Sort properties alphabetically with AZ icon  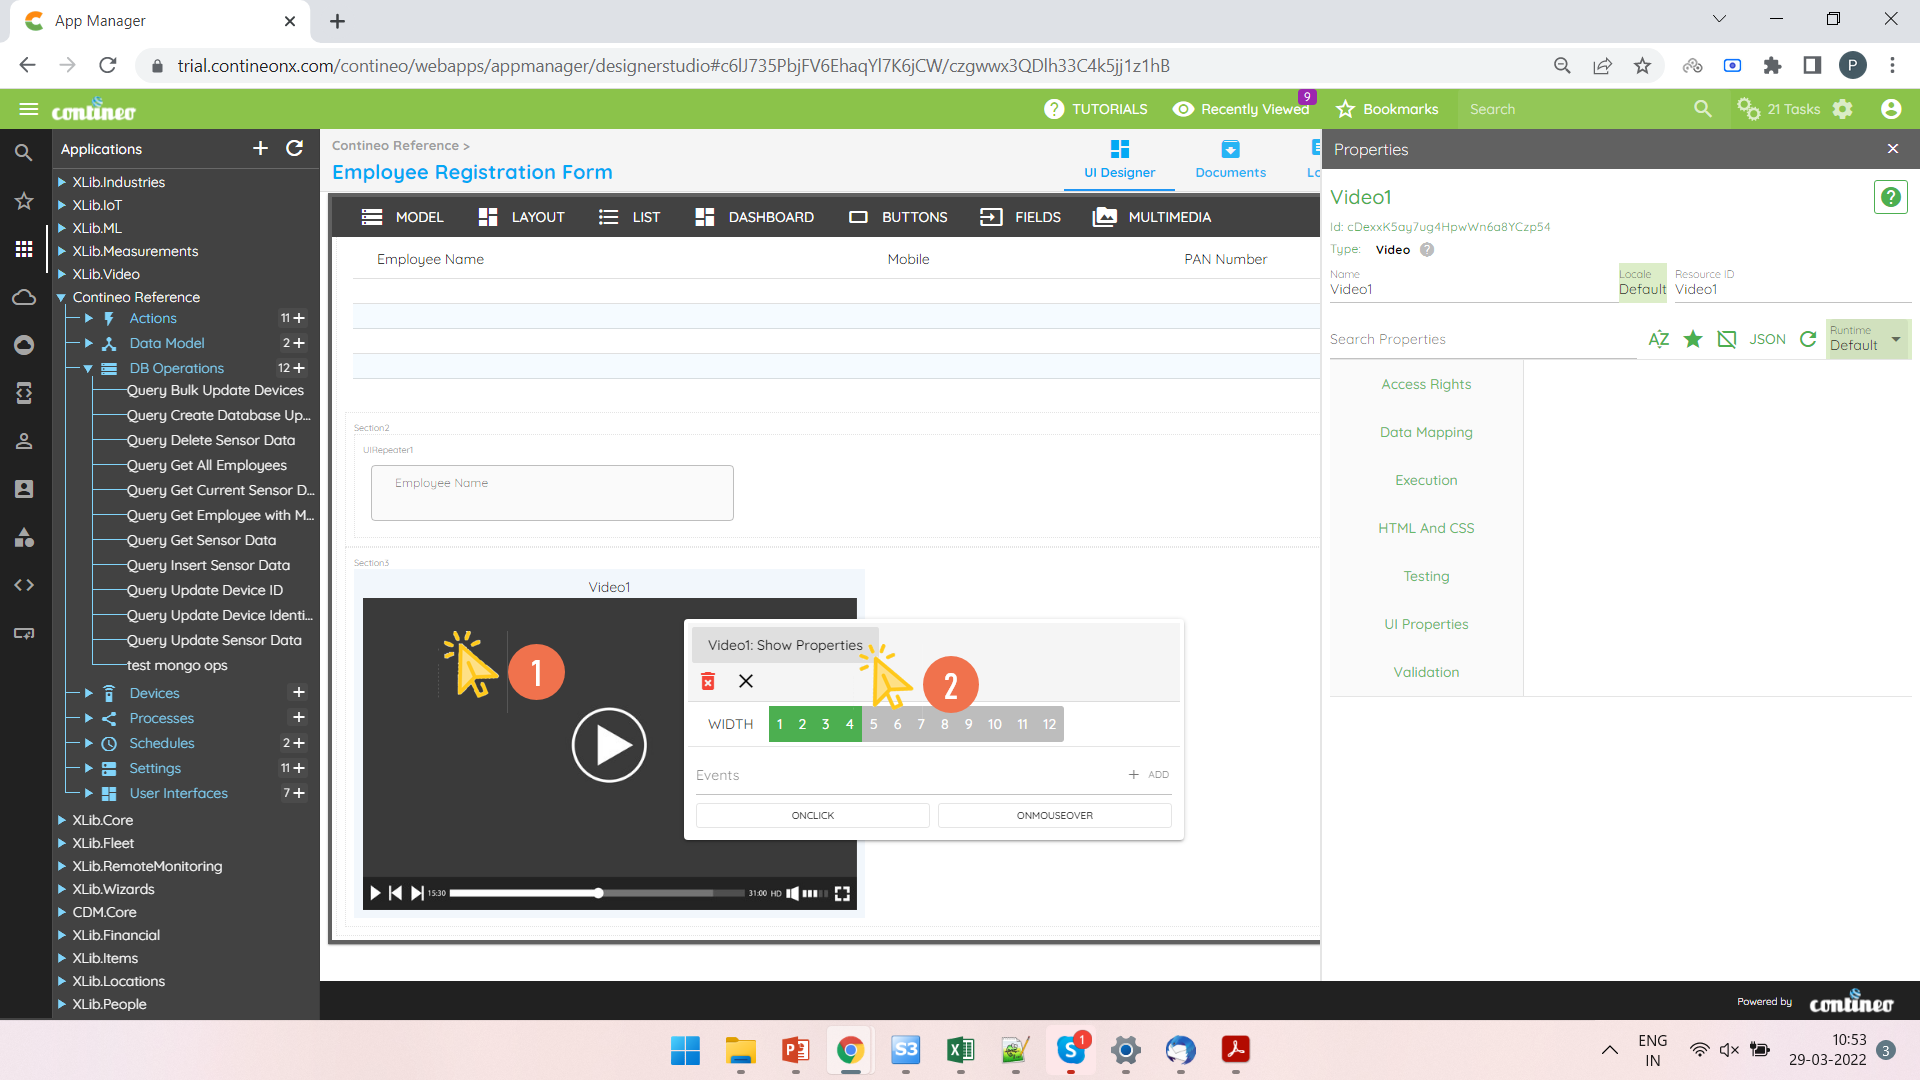[1658, 339]
